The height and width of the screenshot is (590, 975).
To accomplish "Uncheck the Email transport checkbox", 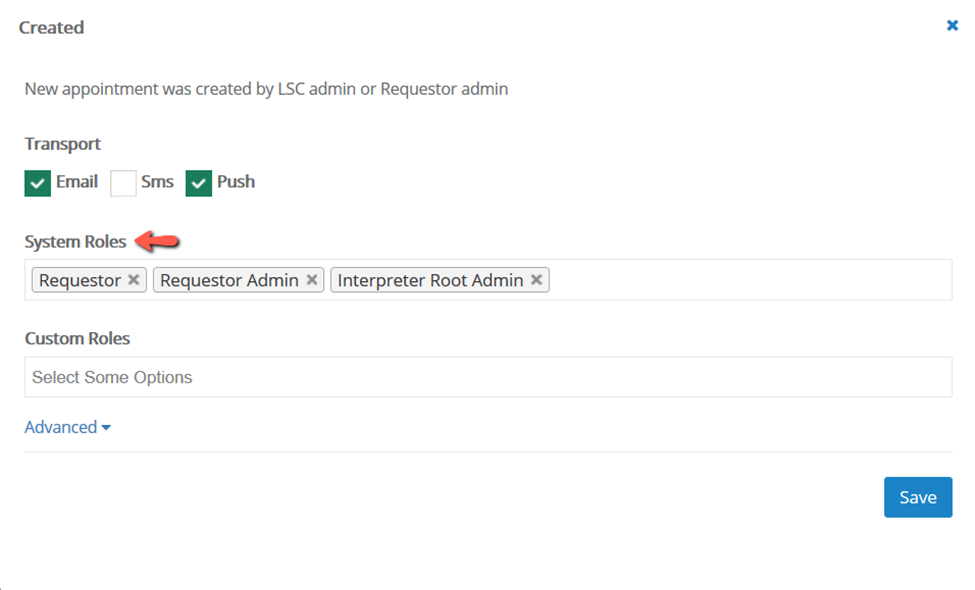I will click(x=38, y=183).
